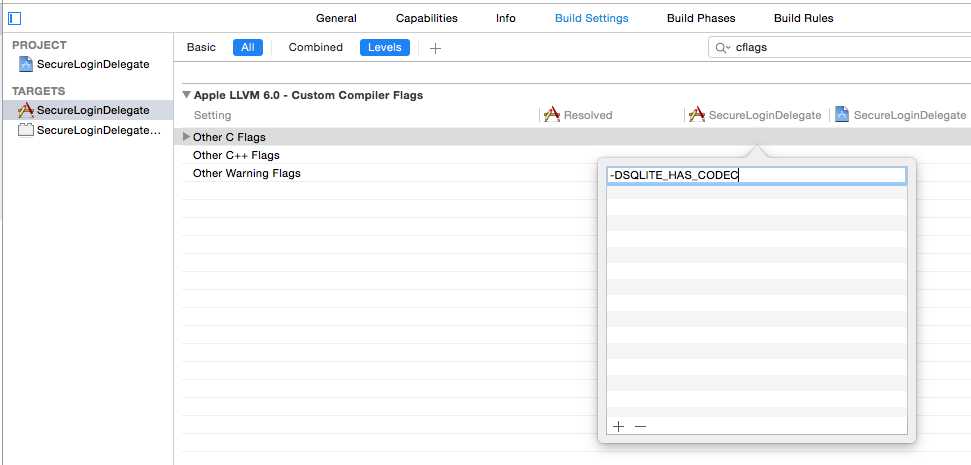Viewport: 971px width, 465px height.
Task: Add new flag entry in popover
Action: (618, 427)
